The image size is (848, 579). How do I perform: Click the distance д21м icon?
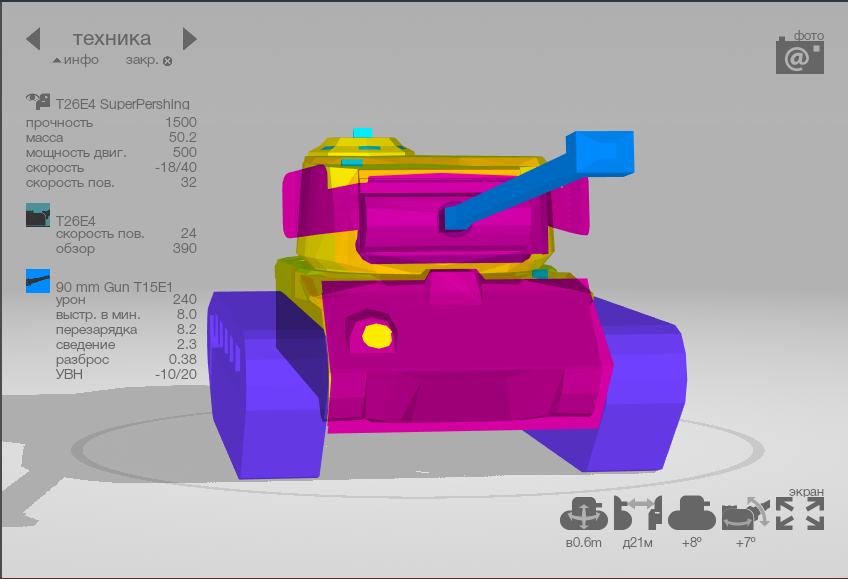pos(638,513)
